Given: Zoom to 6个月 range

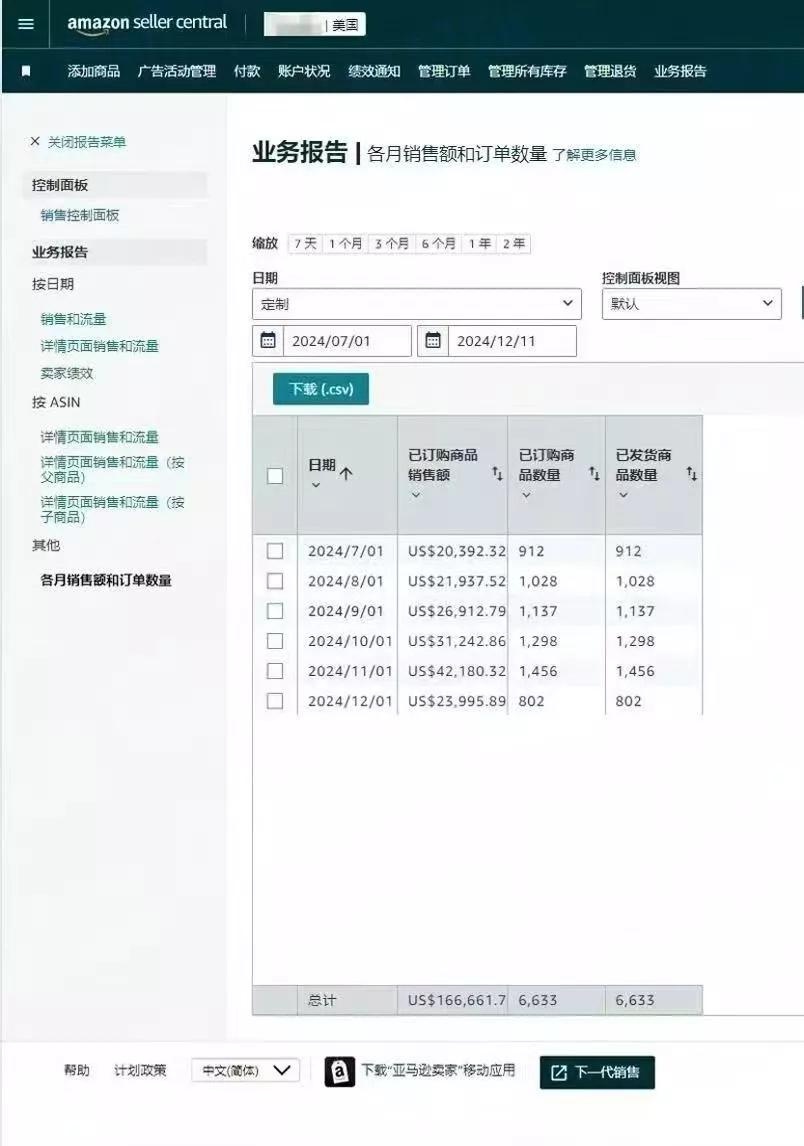Looking at the screenshot, I should 439,243.
